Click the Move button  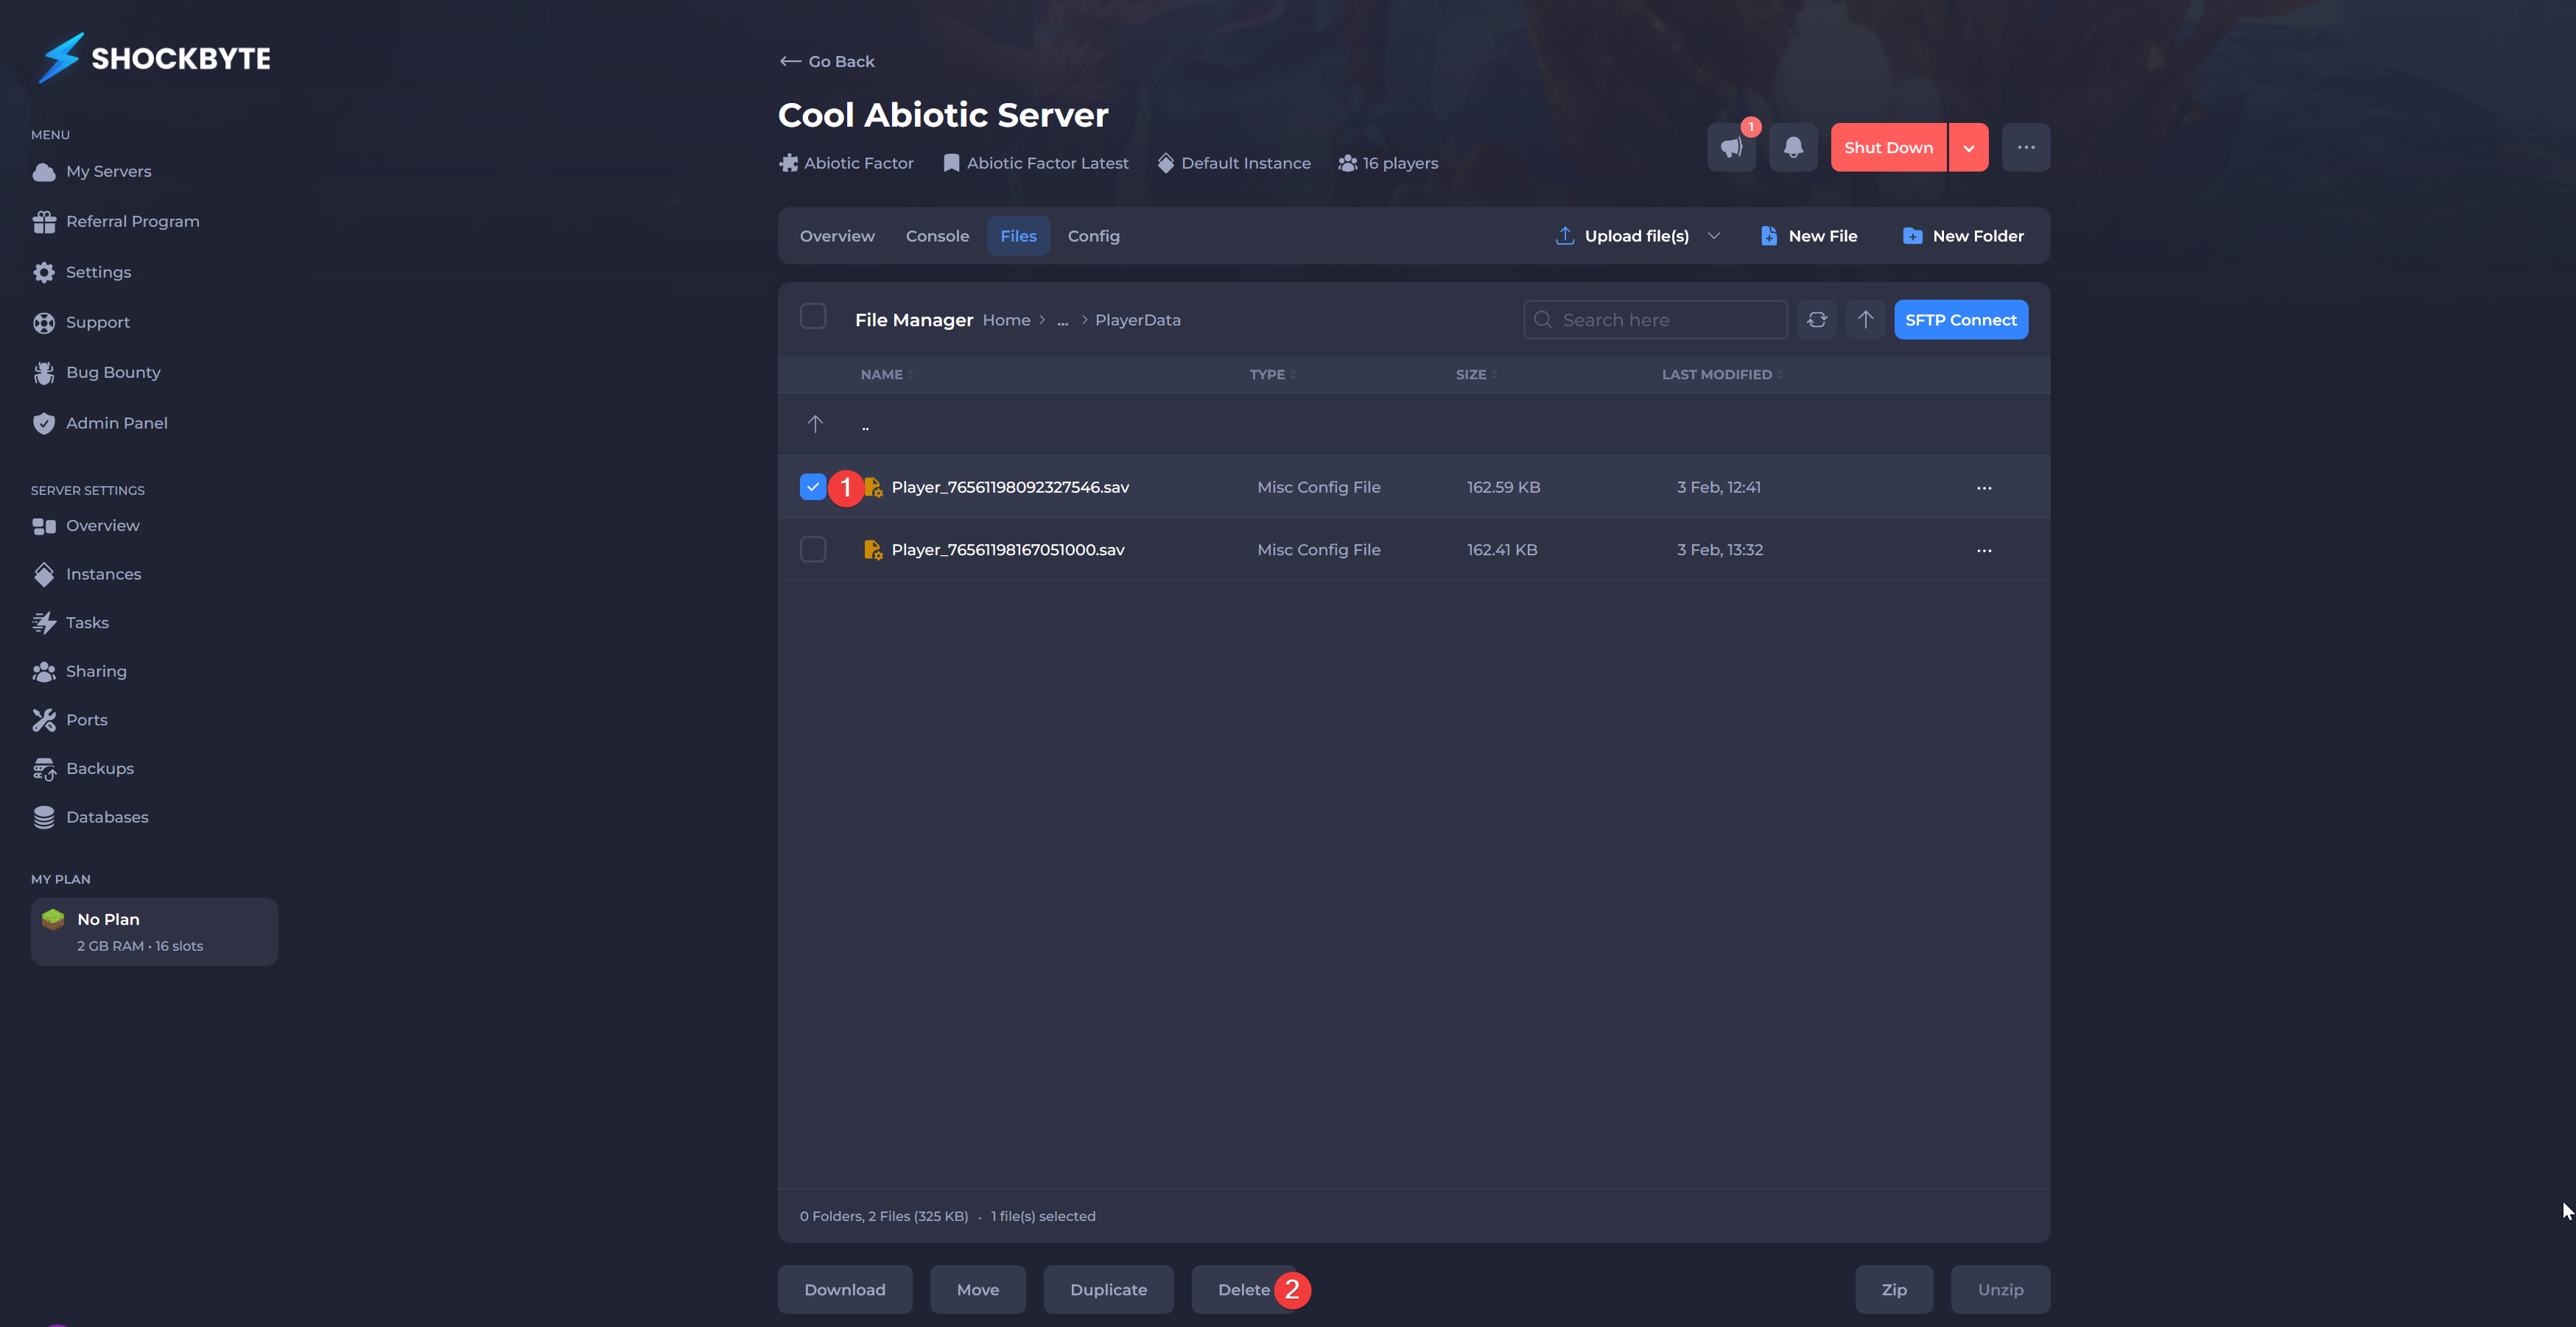tap(978, 1290)
